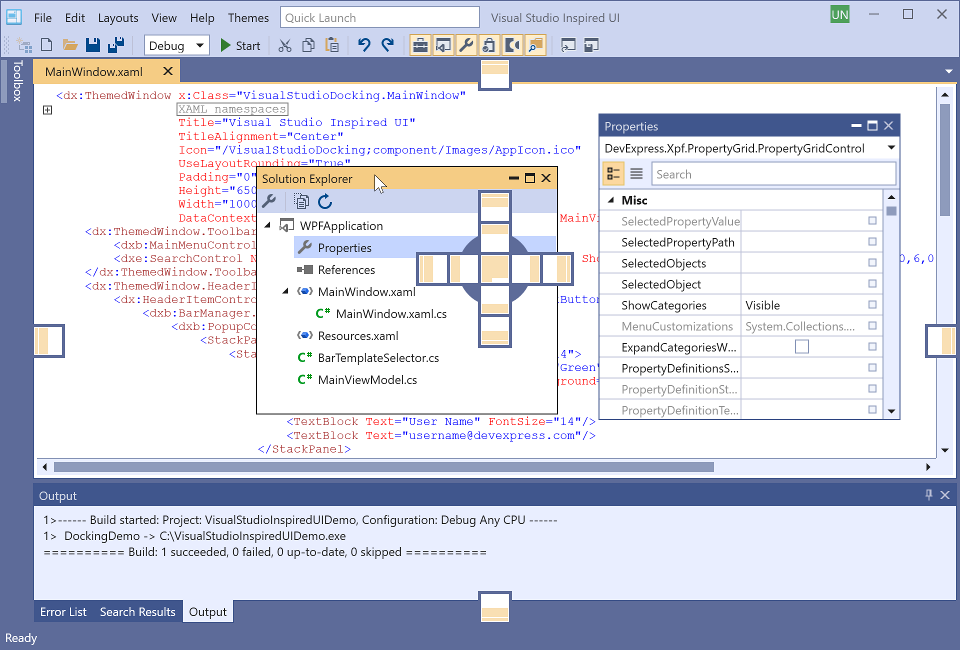The image size is (960, 650).
Task: Click the Properties panel scroll down arrow
Action: tap(891, 411)
